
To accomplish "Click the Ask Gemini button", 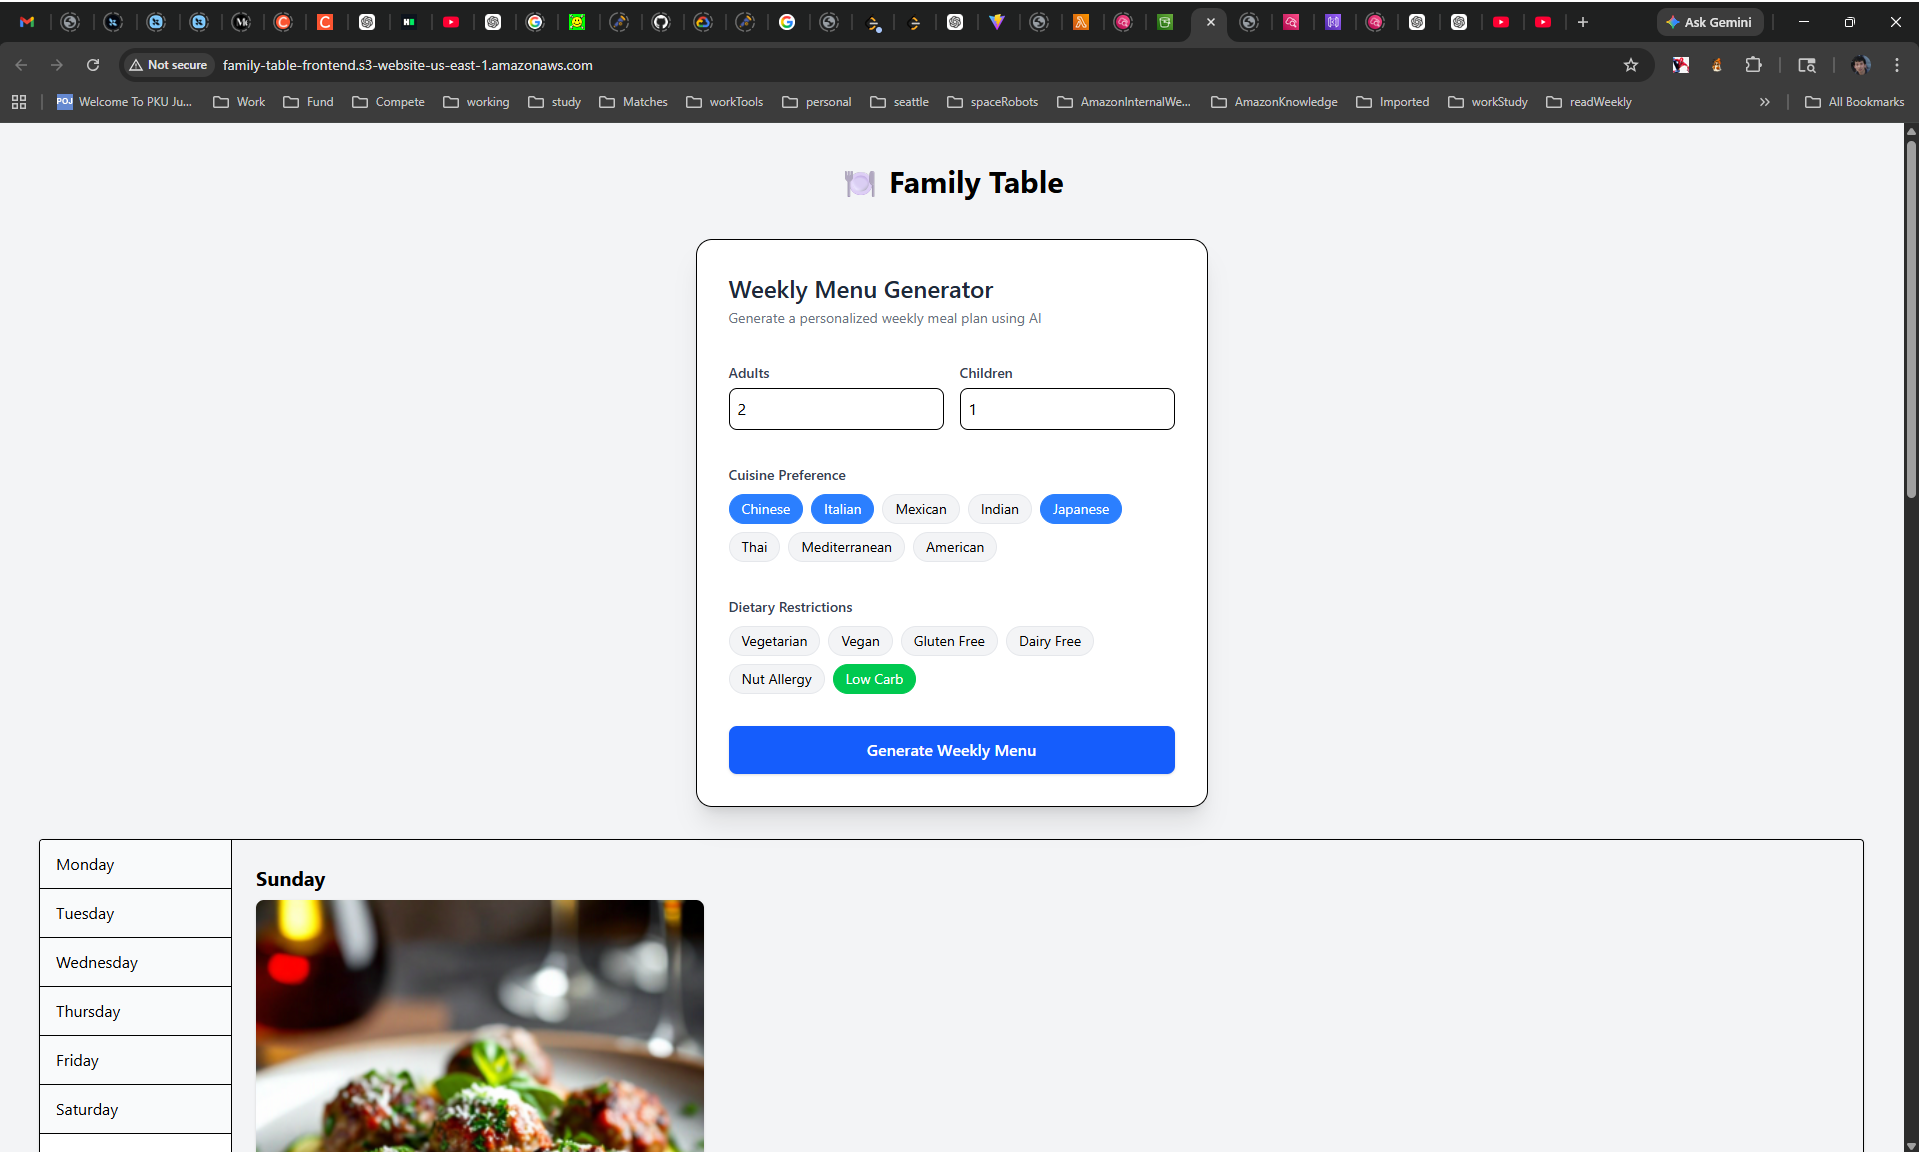I will (x=1708, y=22).
